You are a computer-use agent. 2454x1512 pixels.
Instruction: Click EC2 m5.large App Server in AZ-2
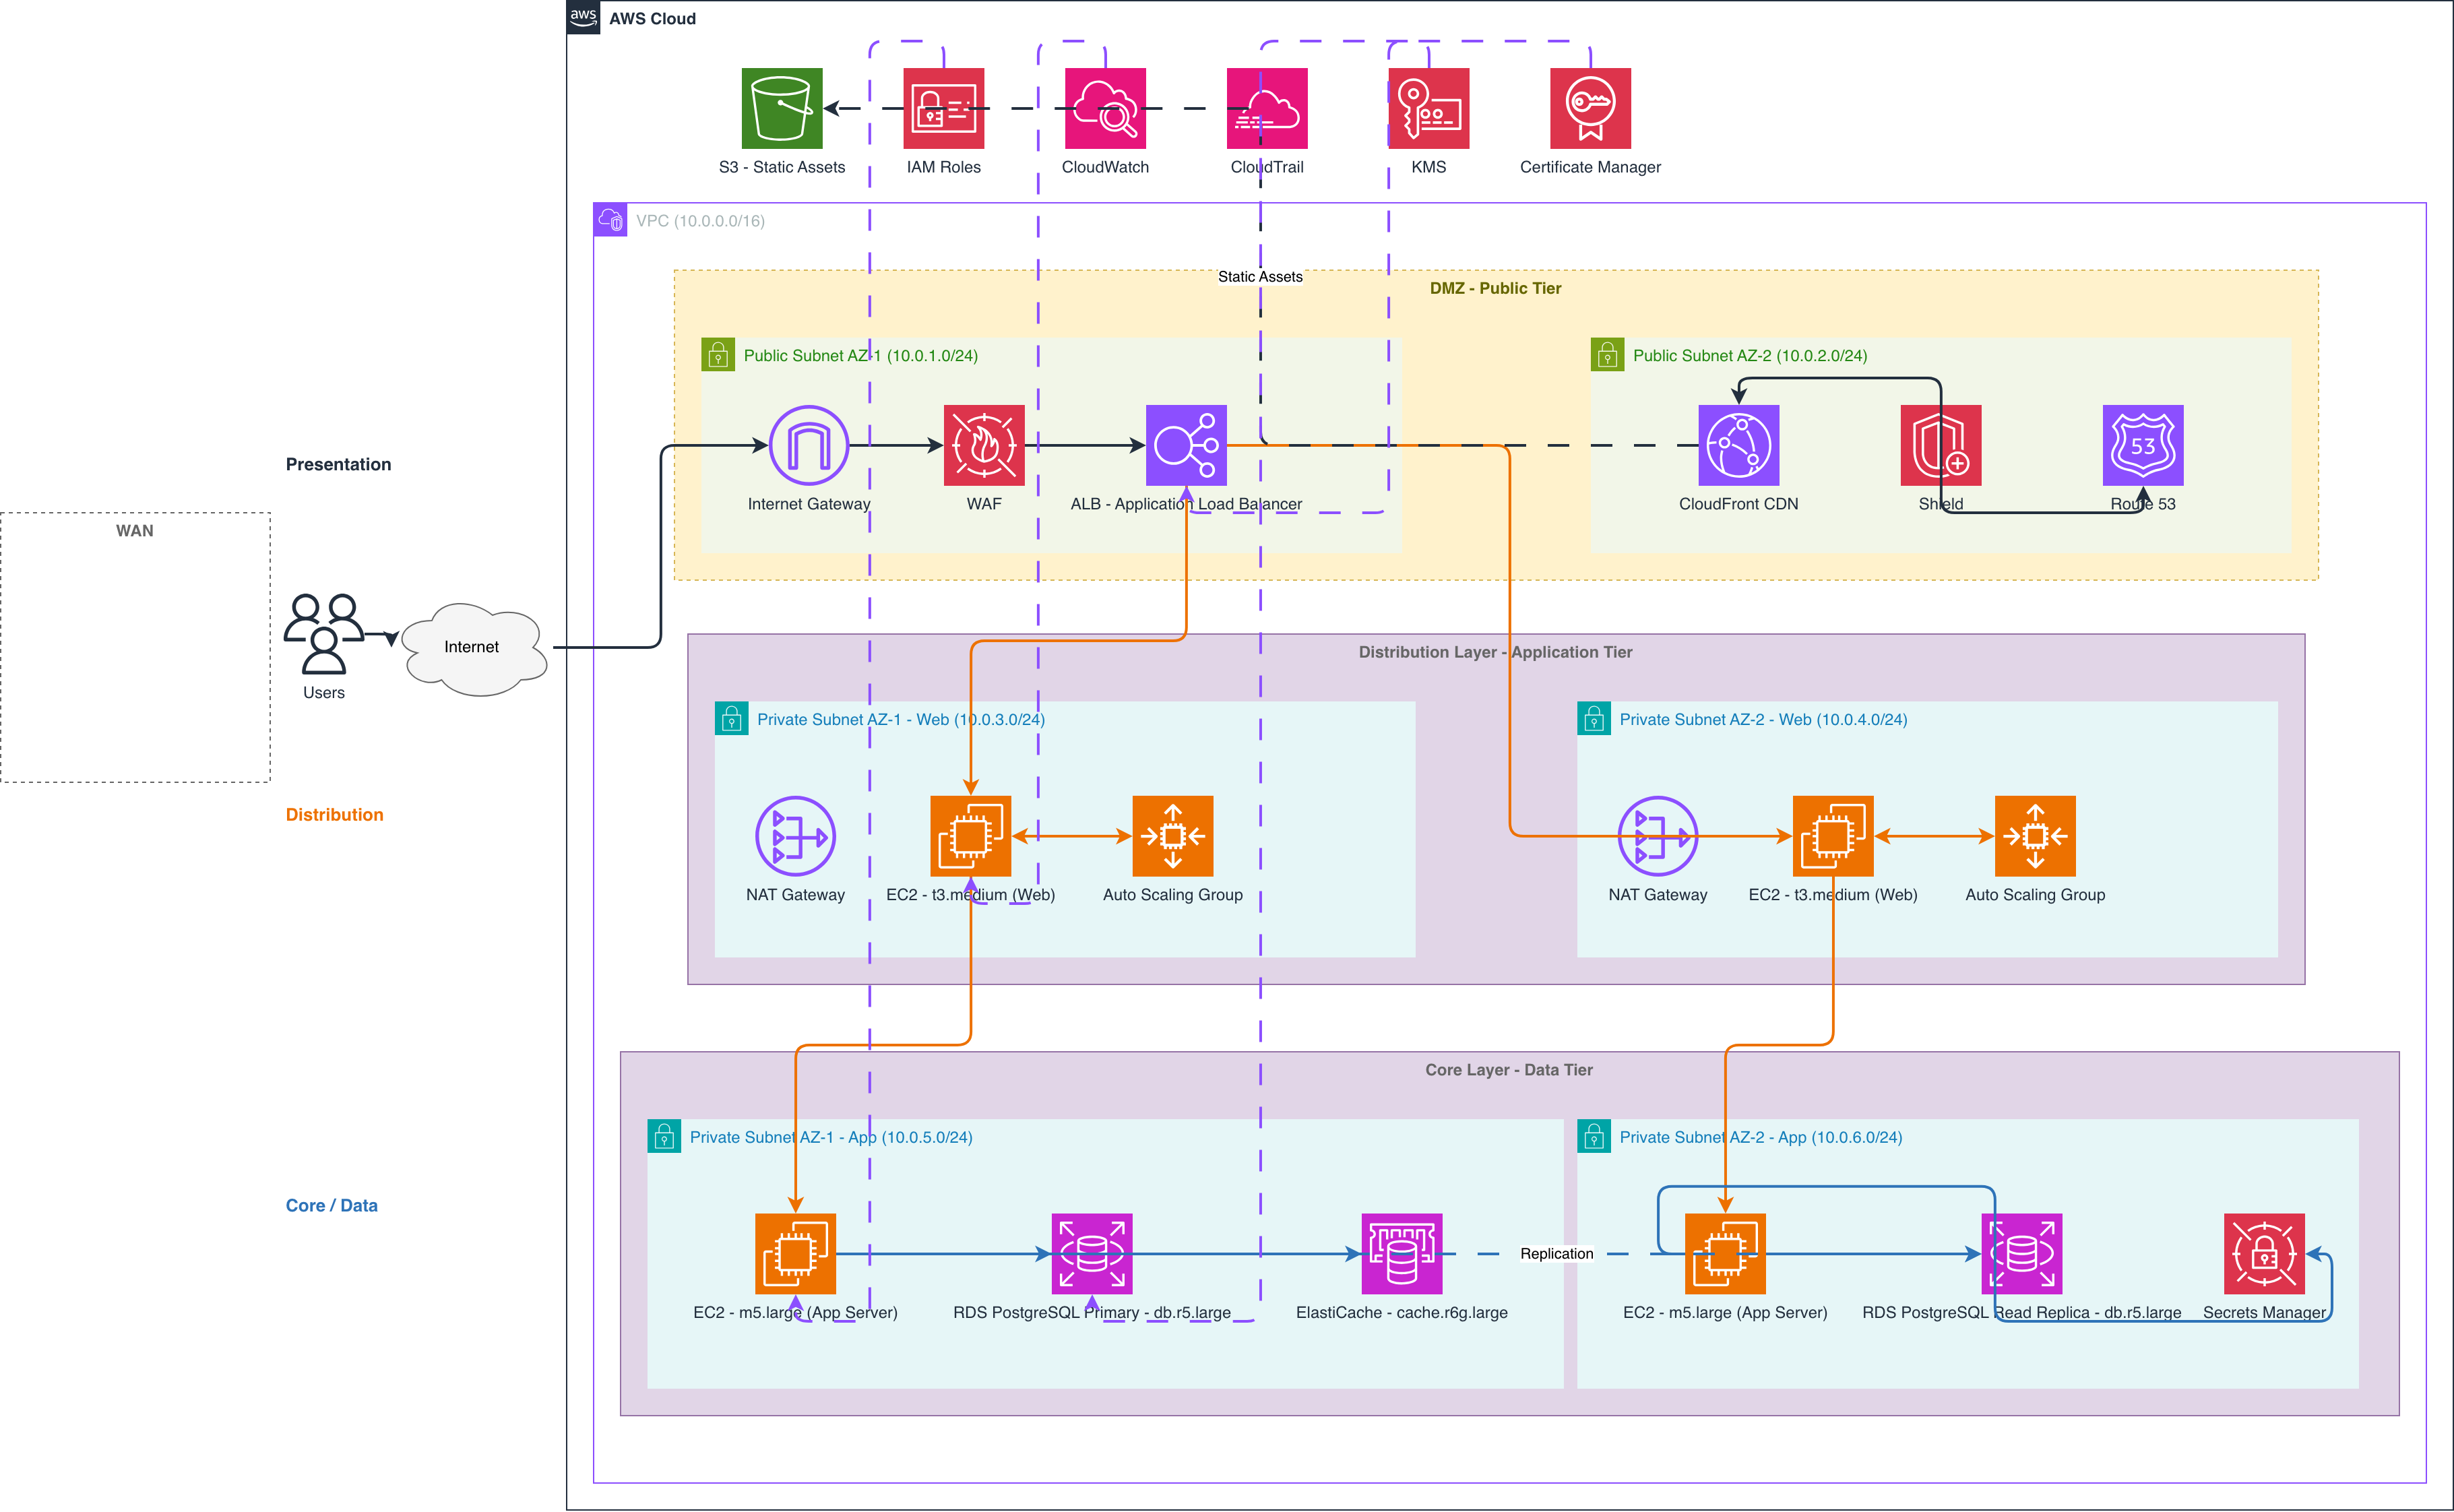point(1725,1254)
